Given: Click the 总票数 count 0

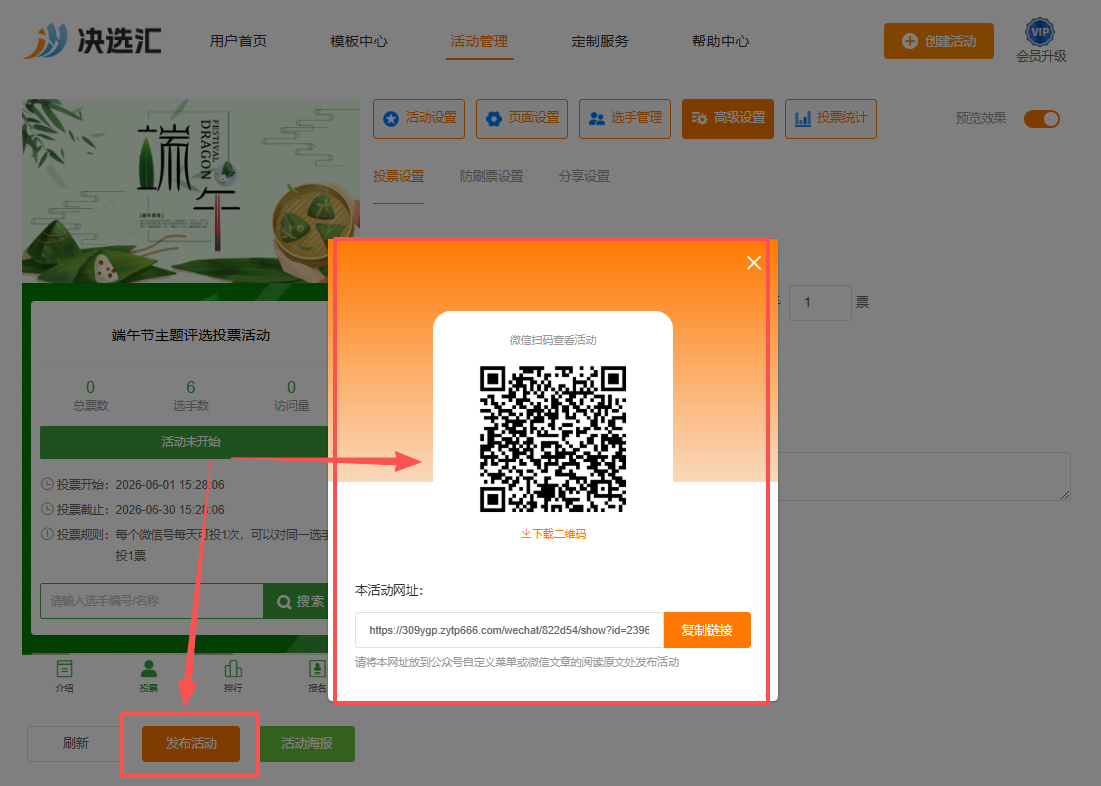Looking at the screenshot, I should [x=90, y=388].
